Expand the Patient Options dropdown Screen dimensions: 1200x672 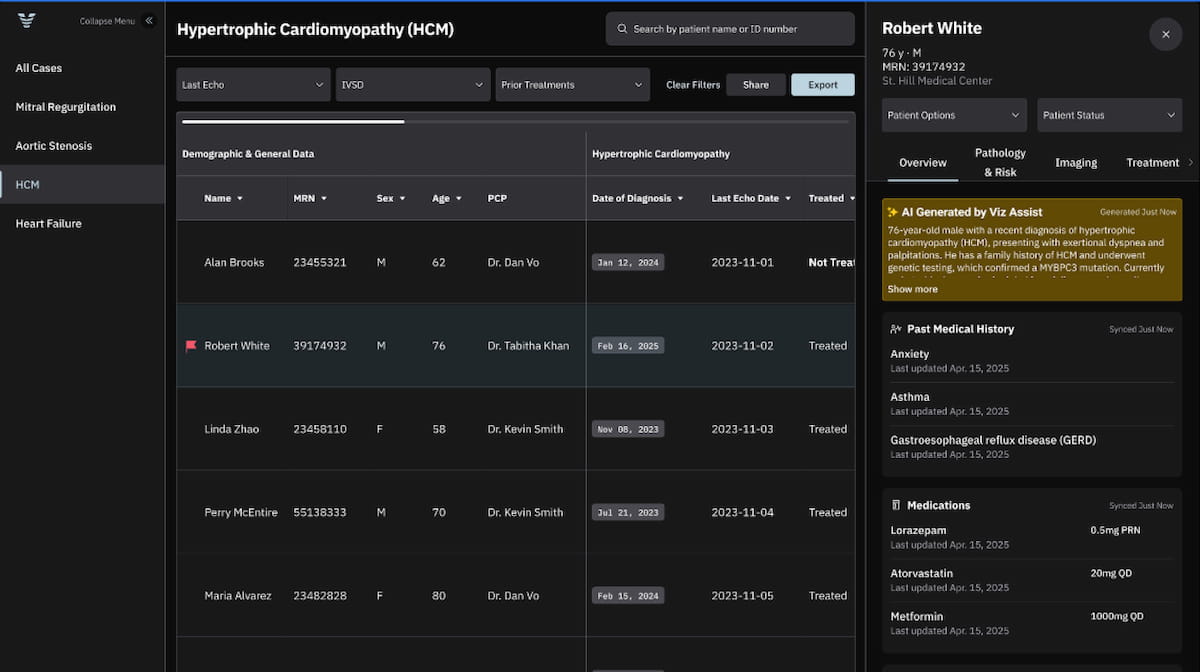click(x=954, y=115)
